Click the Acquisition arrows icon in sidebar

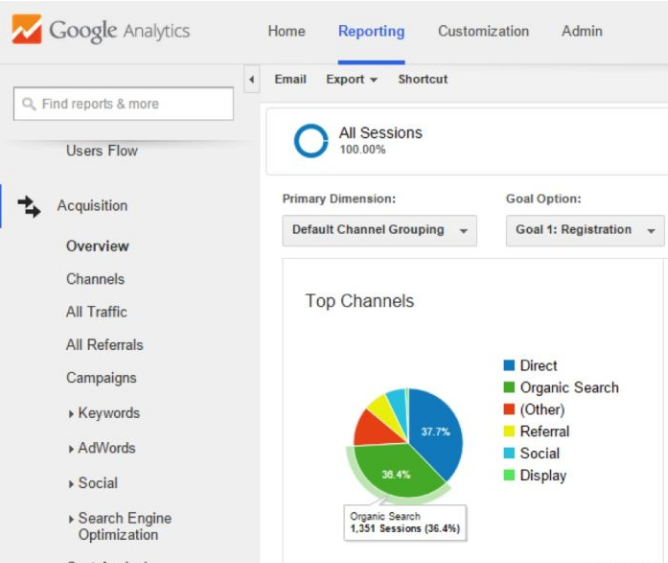(29, 207)
